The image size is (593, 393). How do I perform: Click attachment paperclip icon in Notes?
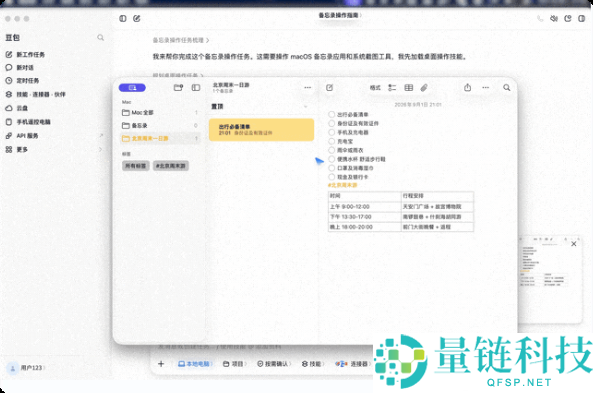coord(424,88)
